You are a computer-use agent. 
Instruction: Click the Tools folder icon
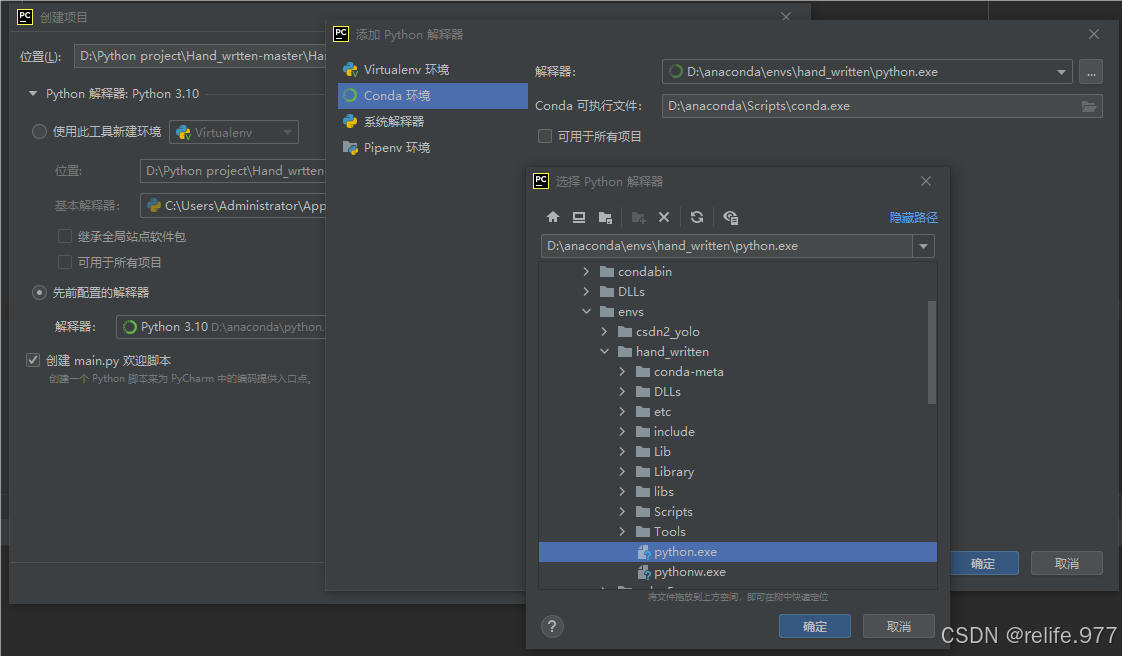pos(643,532)
